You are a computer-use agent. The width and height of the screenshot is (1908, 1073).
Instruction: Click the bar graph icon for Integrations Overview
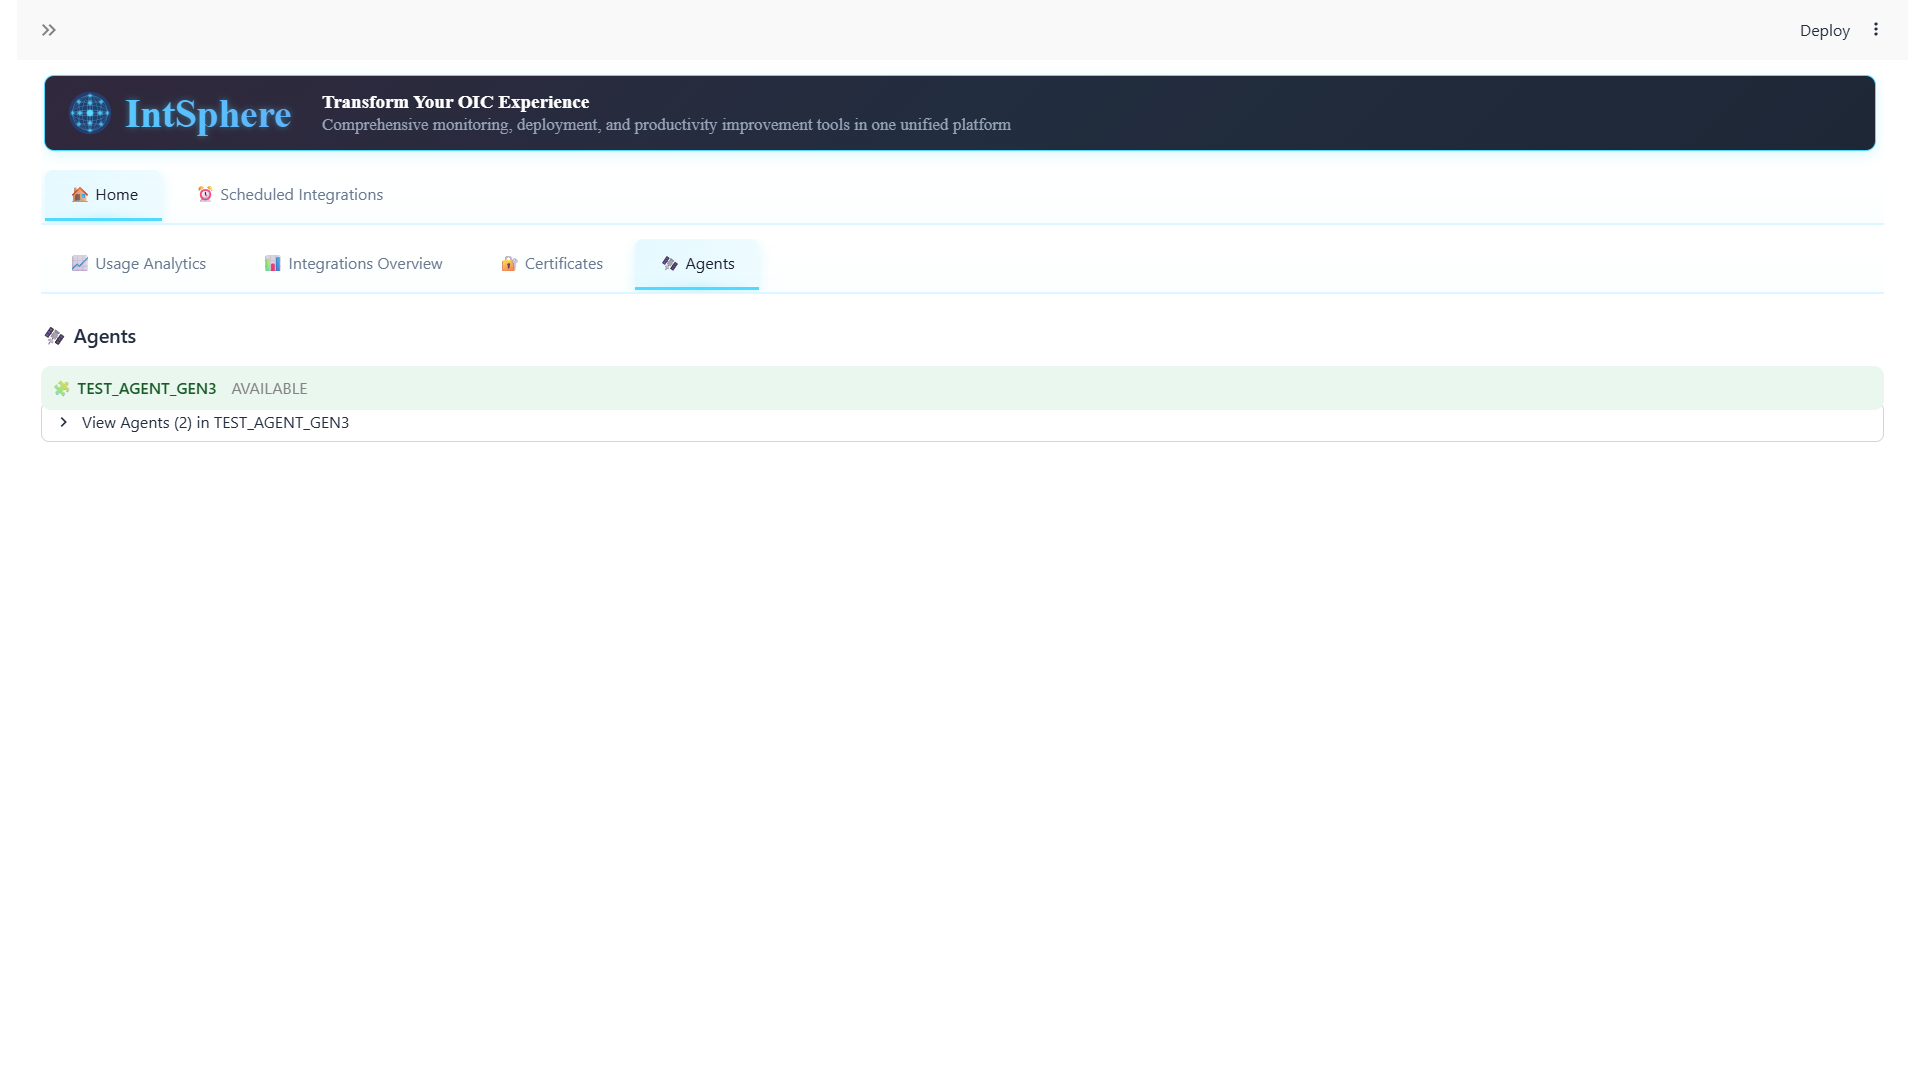[x=272, y=263]
